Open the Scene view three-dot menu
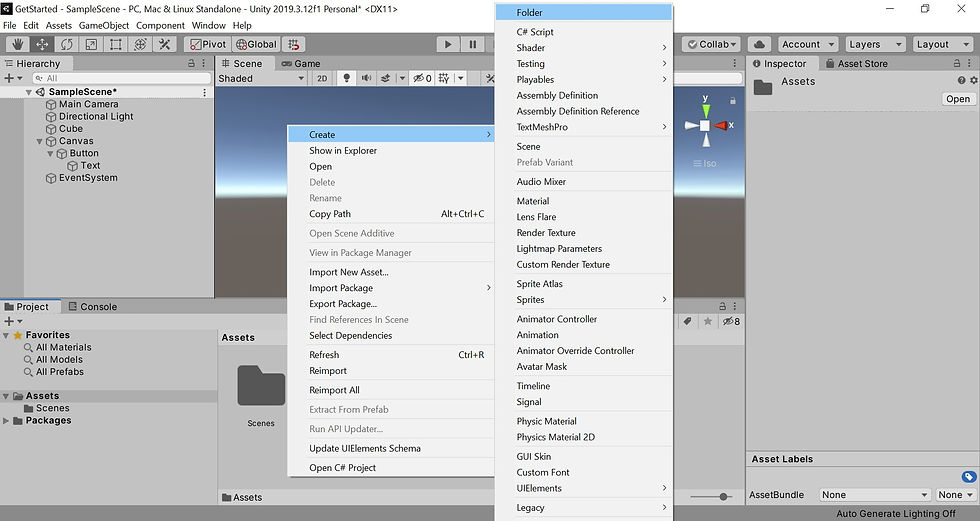The width and height of the screenshot is (980, 521). [x=734, y=63]
